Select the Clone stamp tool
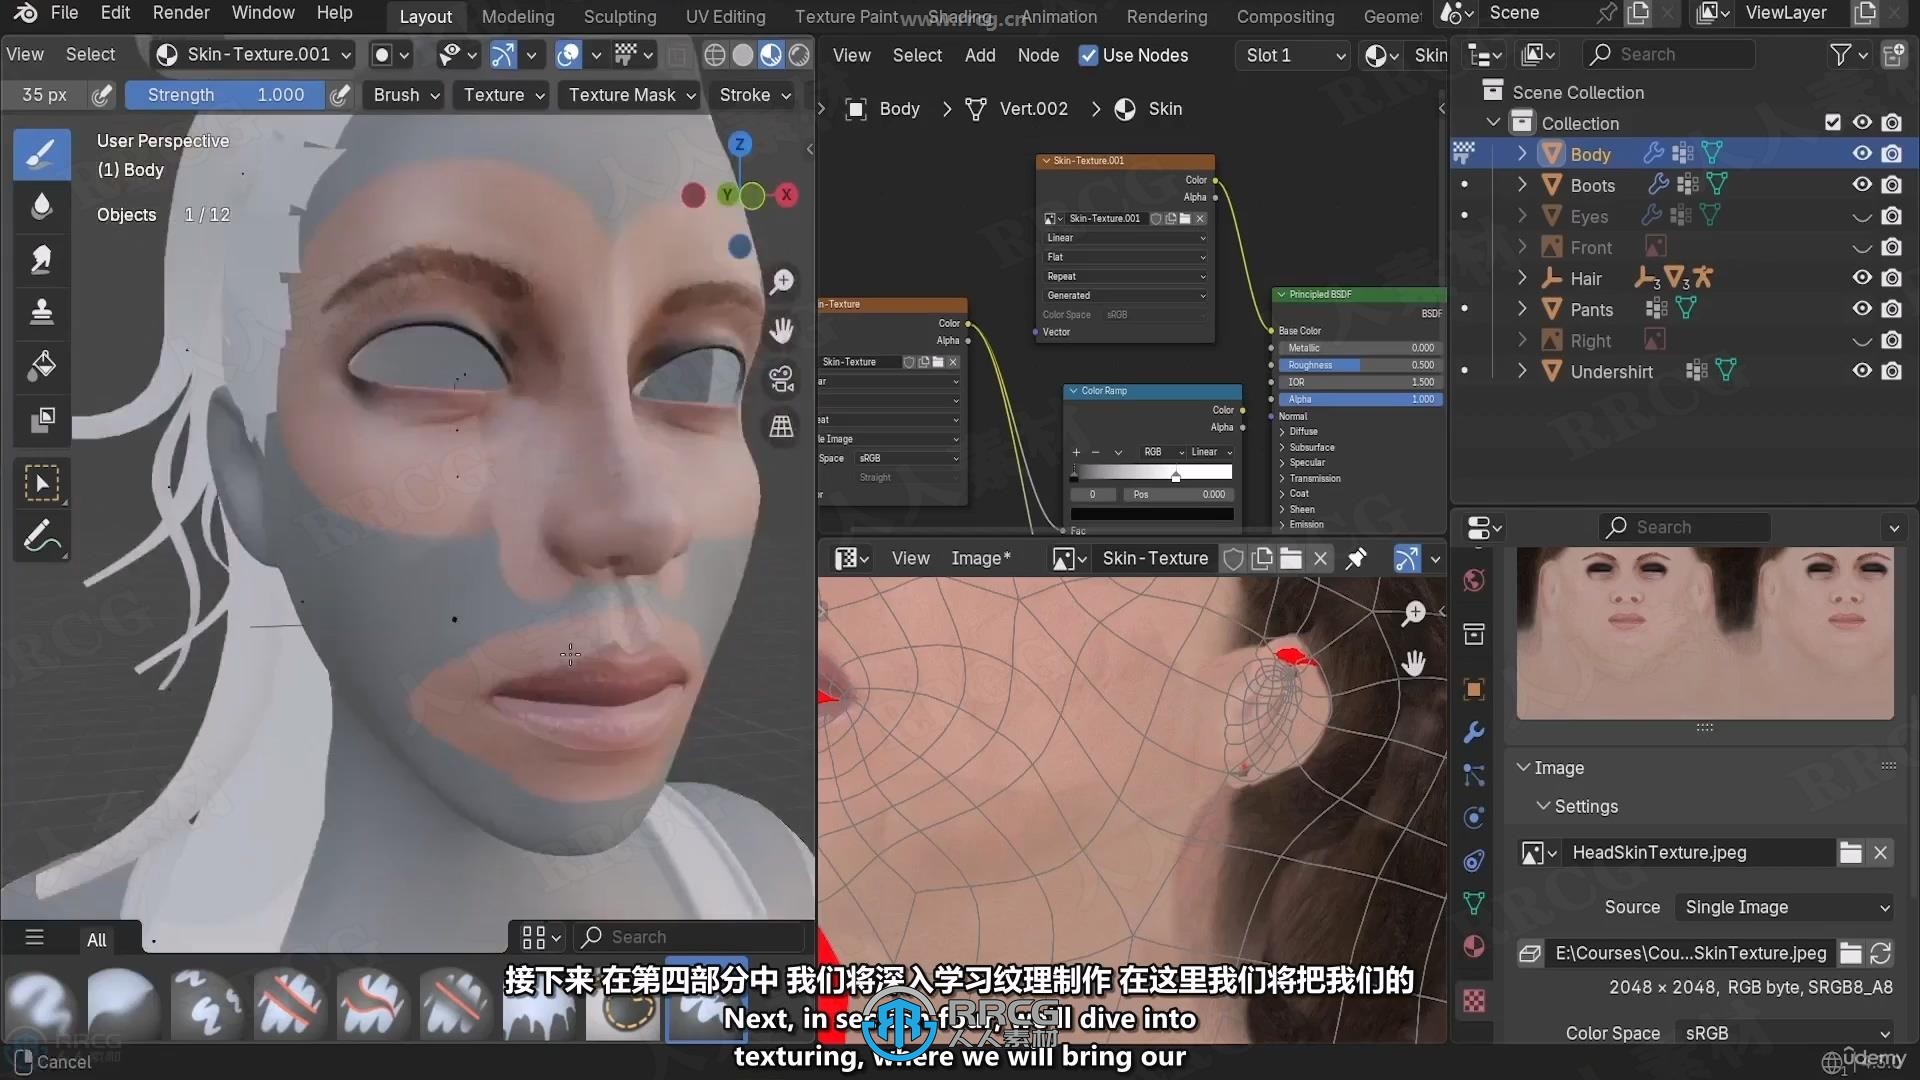The height and width of the screenshot is (1080, 1920). click(41, 312)
